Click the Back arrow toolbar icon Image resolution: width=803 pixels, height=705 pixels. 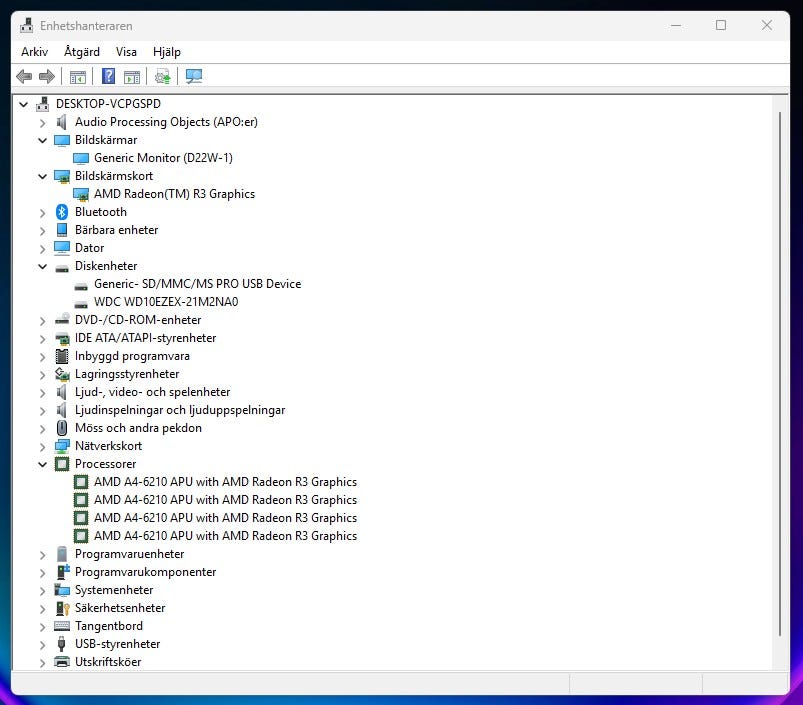pyautogui.click(x=24, y=77)
